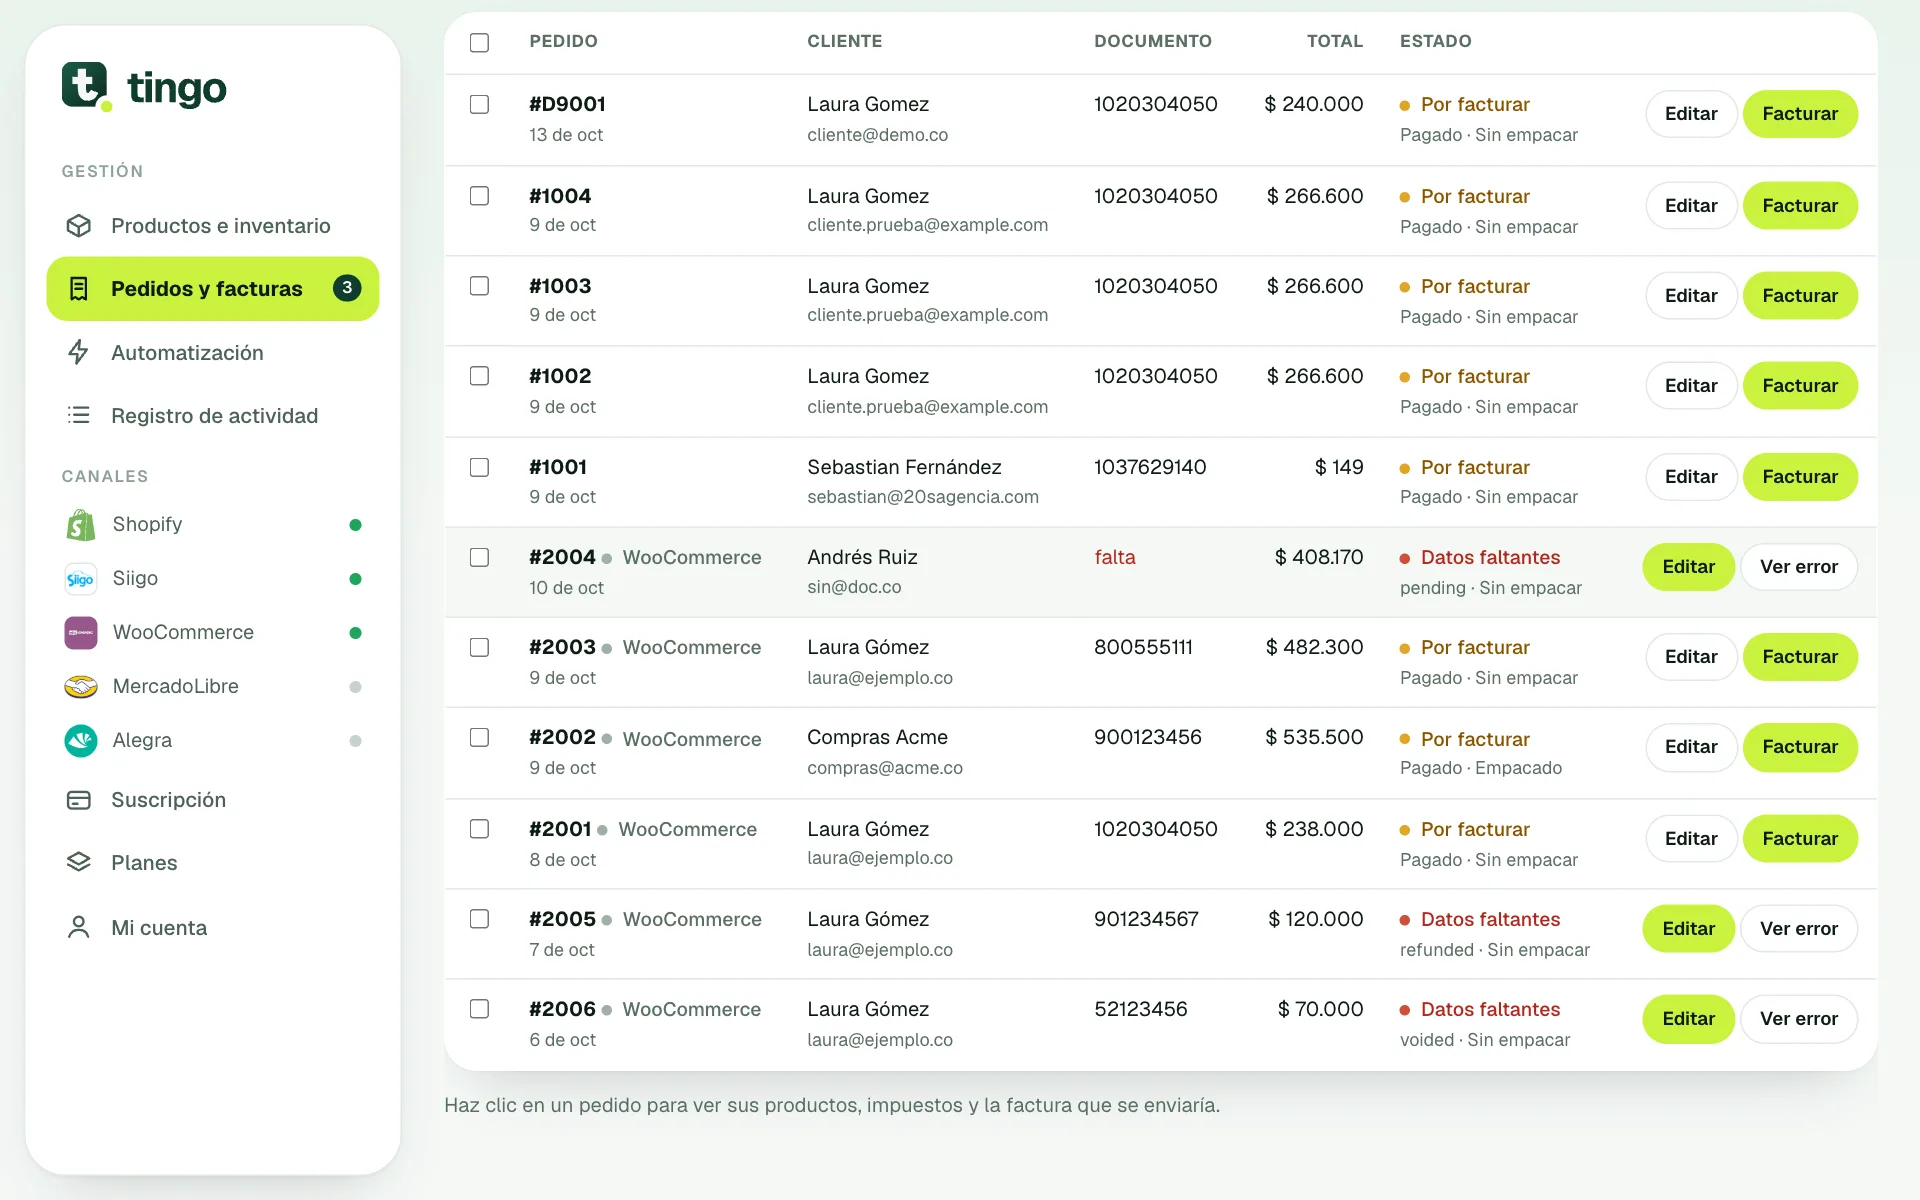Click Facturar for order #D9001
The width and height of the screenshot is (1920, 1200).
pos(1800,114)
